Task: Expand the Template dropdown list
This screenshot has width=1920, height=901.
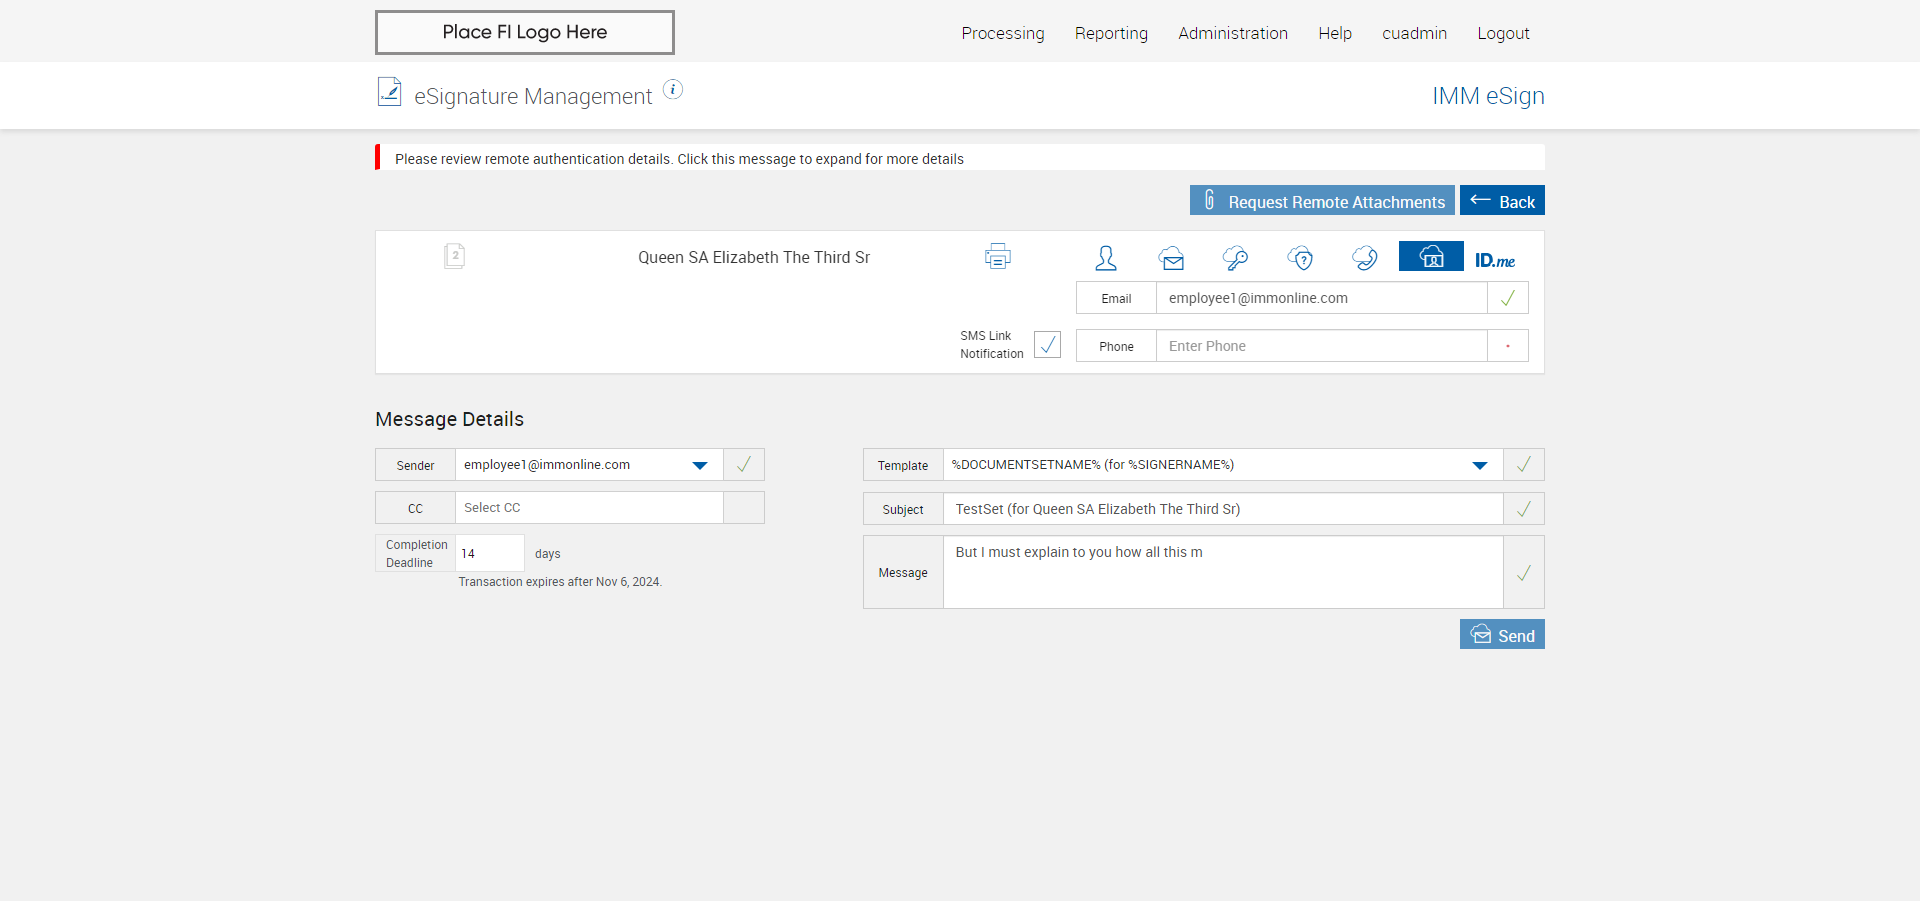Action: point(1479,465)
